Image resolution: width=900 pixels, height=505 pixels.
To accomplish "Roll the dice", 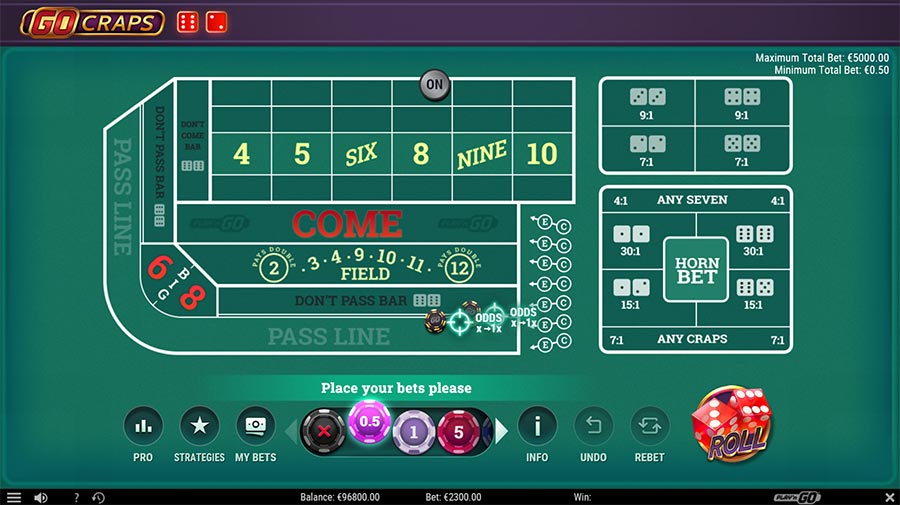I will click(731, 424).
